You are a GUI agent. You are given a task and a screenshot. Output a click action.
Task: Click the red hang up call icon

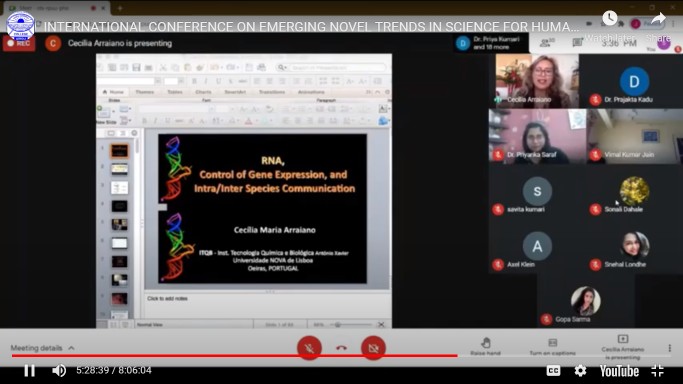click(x=342, y=348)
